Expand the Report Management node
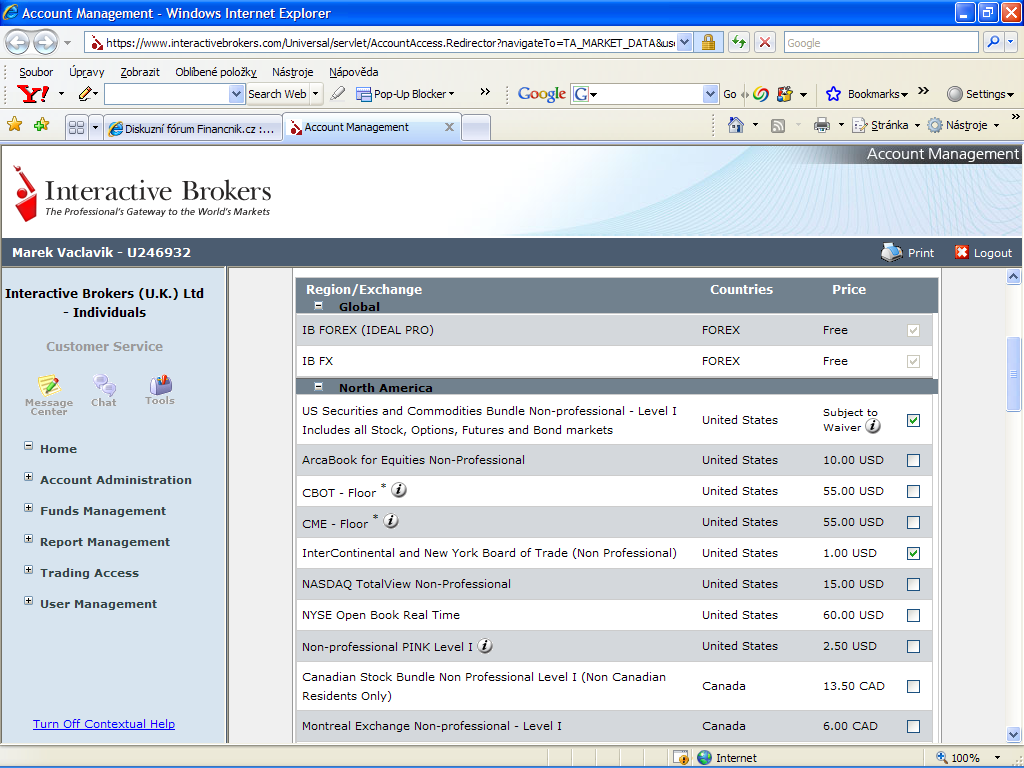1024x768 pixels. 28,539
